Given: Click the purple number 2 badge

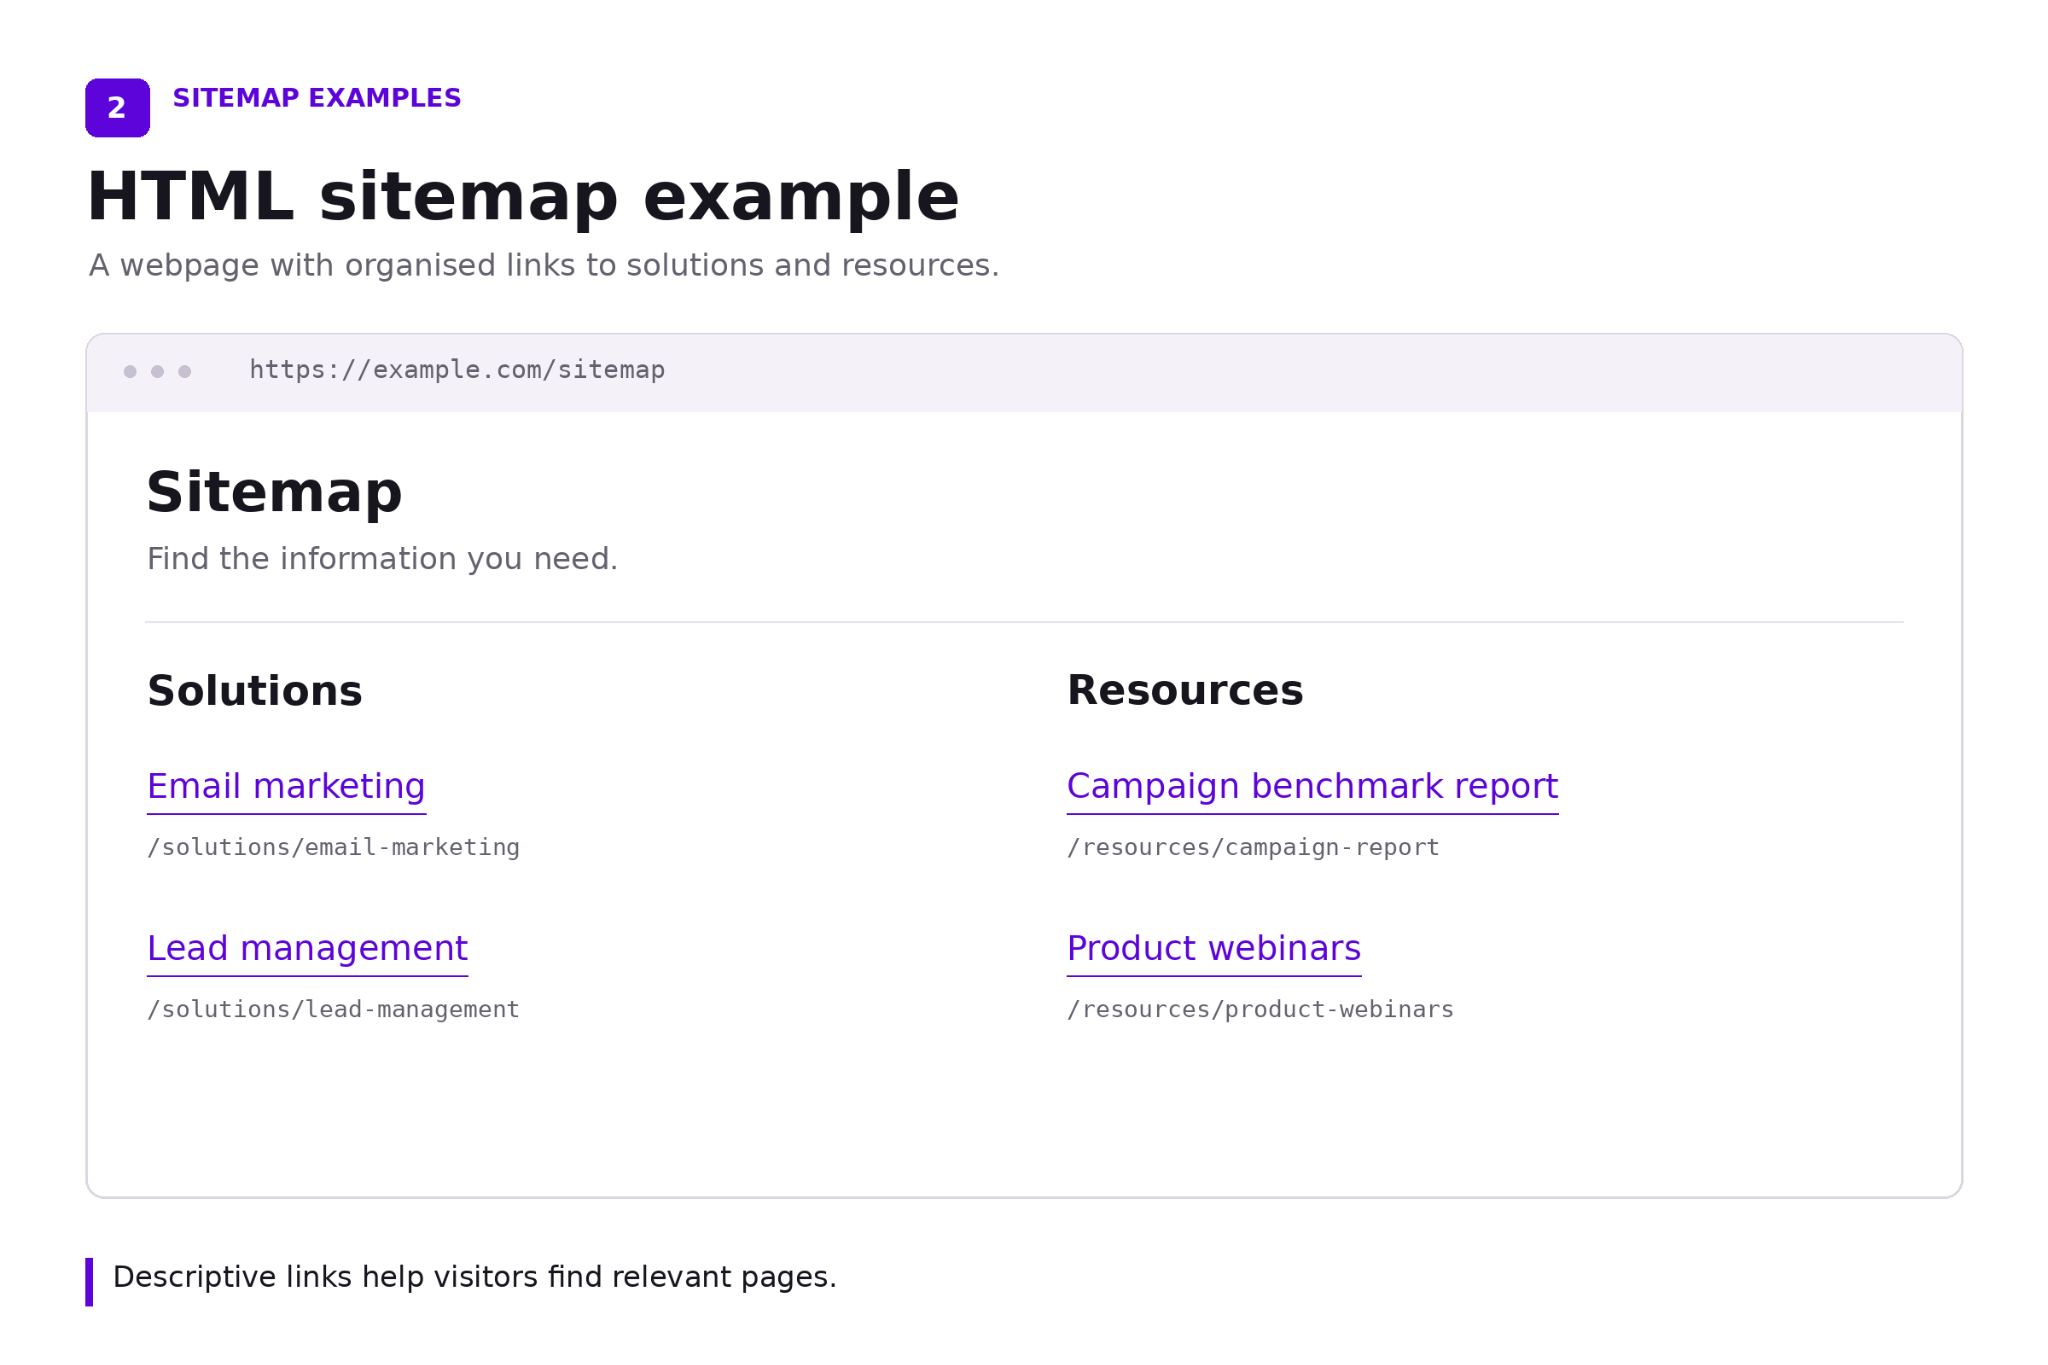Looking at the screenshot, I should coord(117,108).
